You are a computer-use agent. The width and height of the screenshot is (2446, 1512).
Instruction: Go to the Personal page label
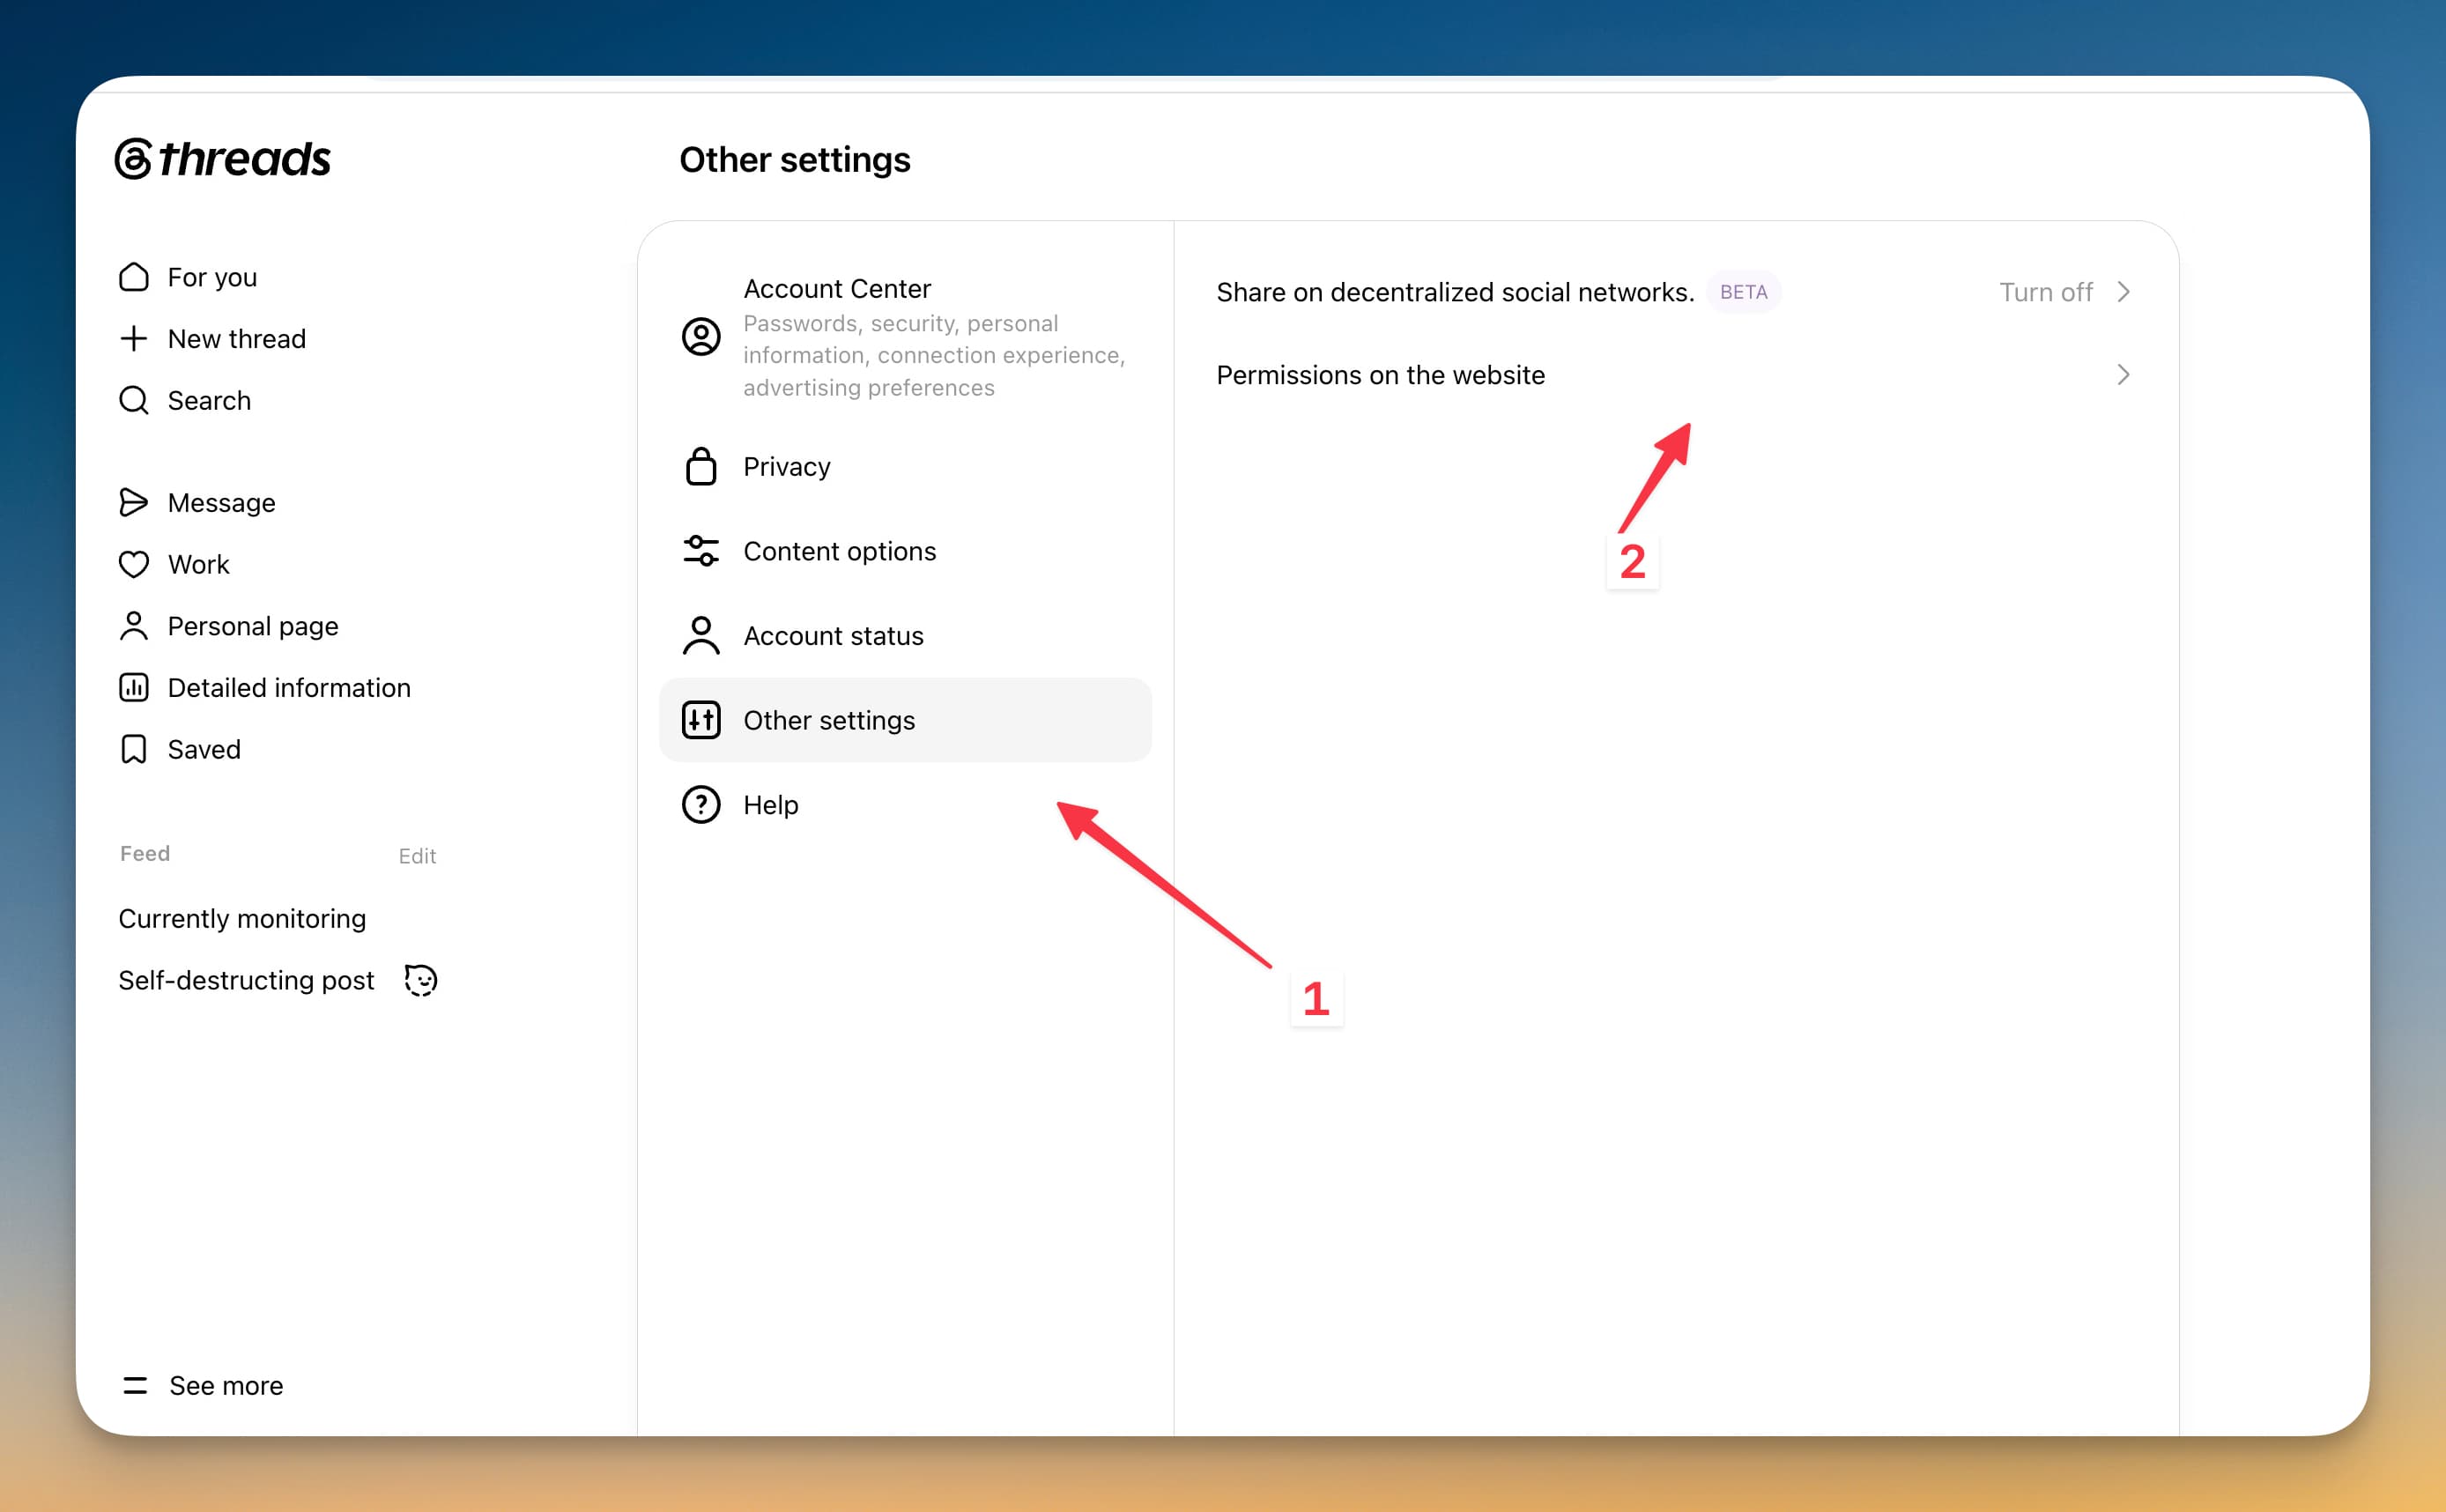point(253,626)
